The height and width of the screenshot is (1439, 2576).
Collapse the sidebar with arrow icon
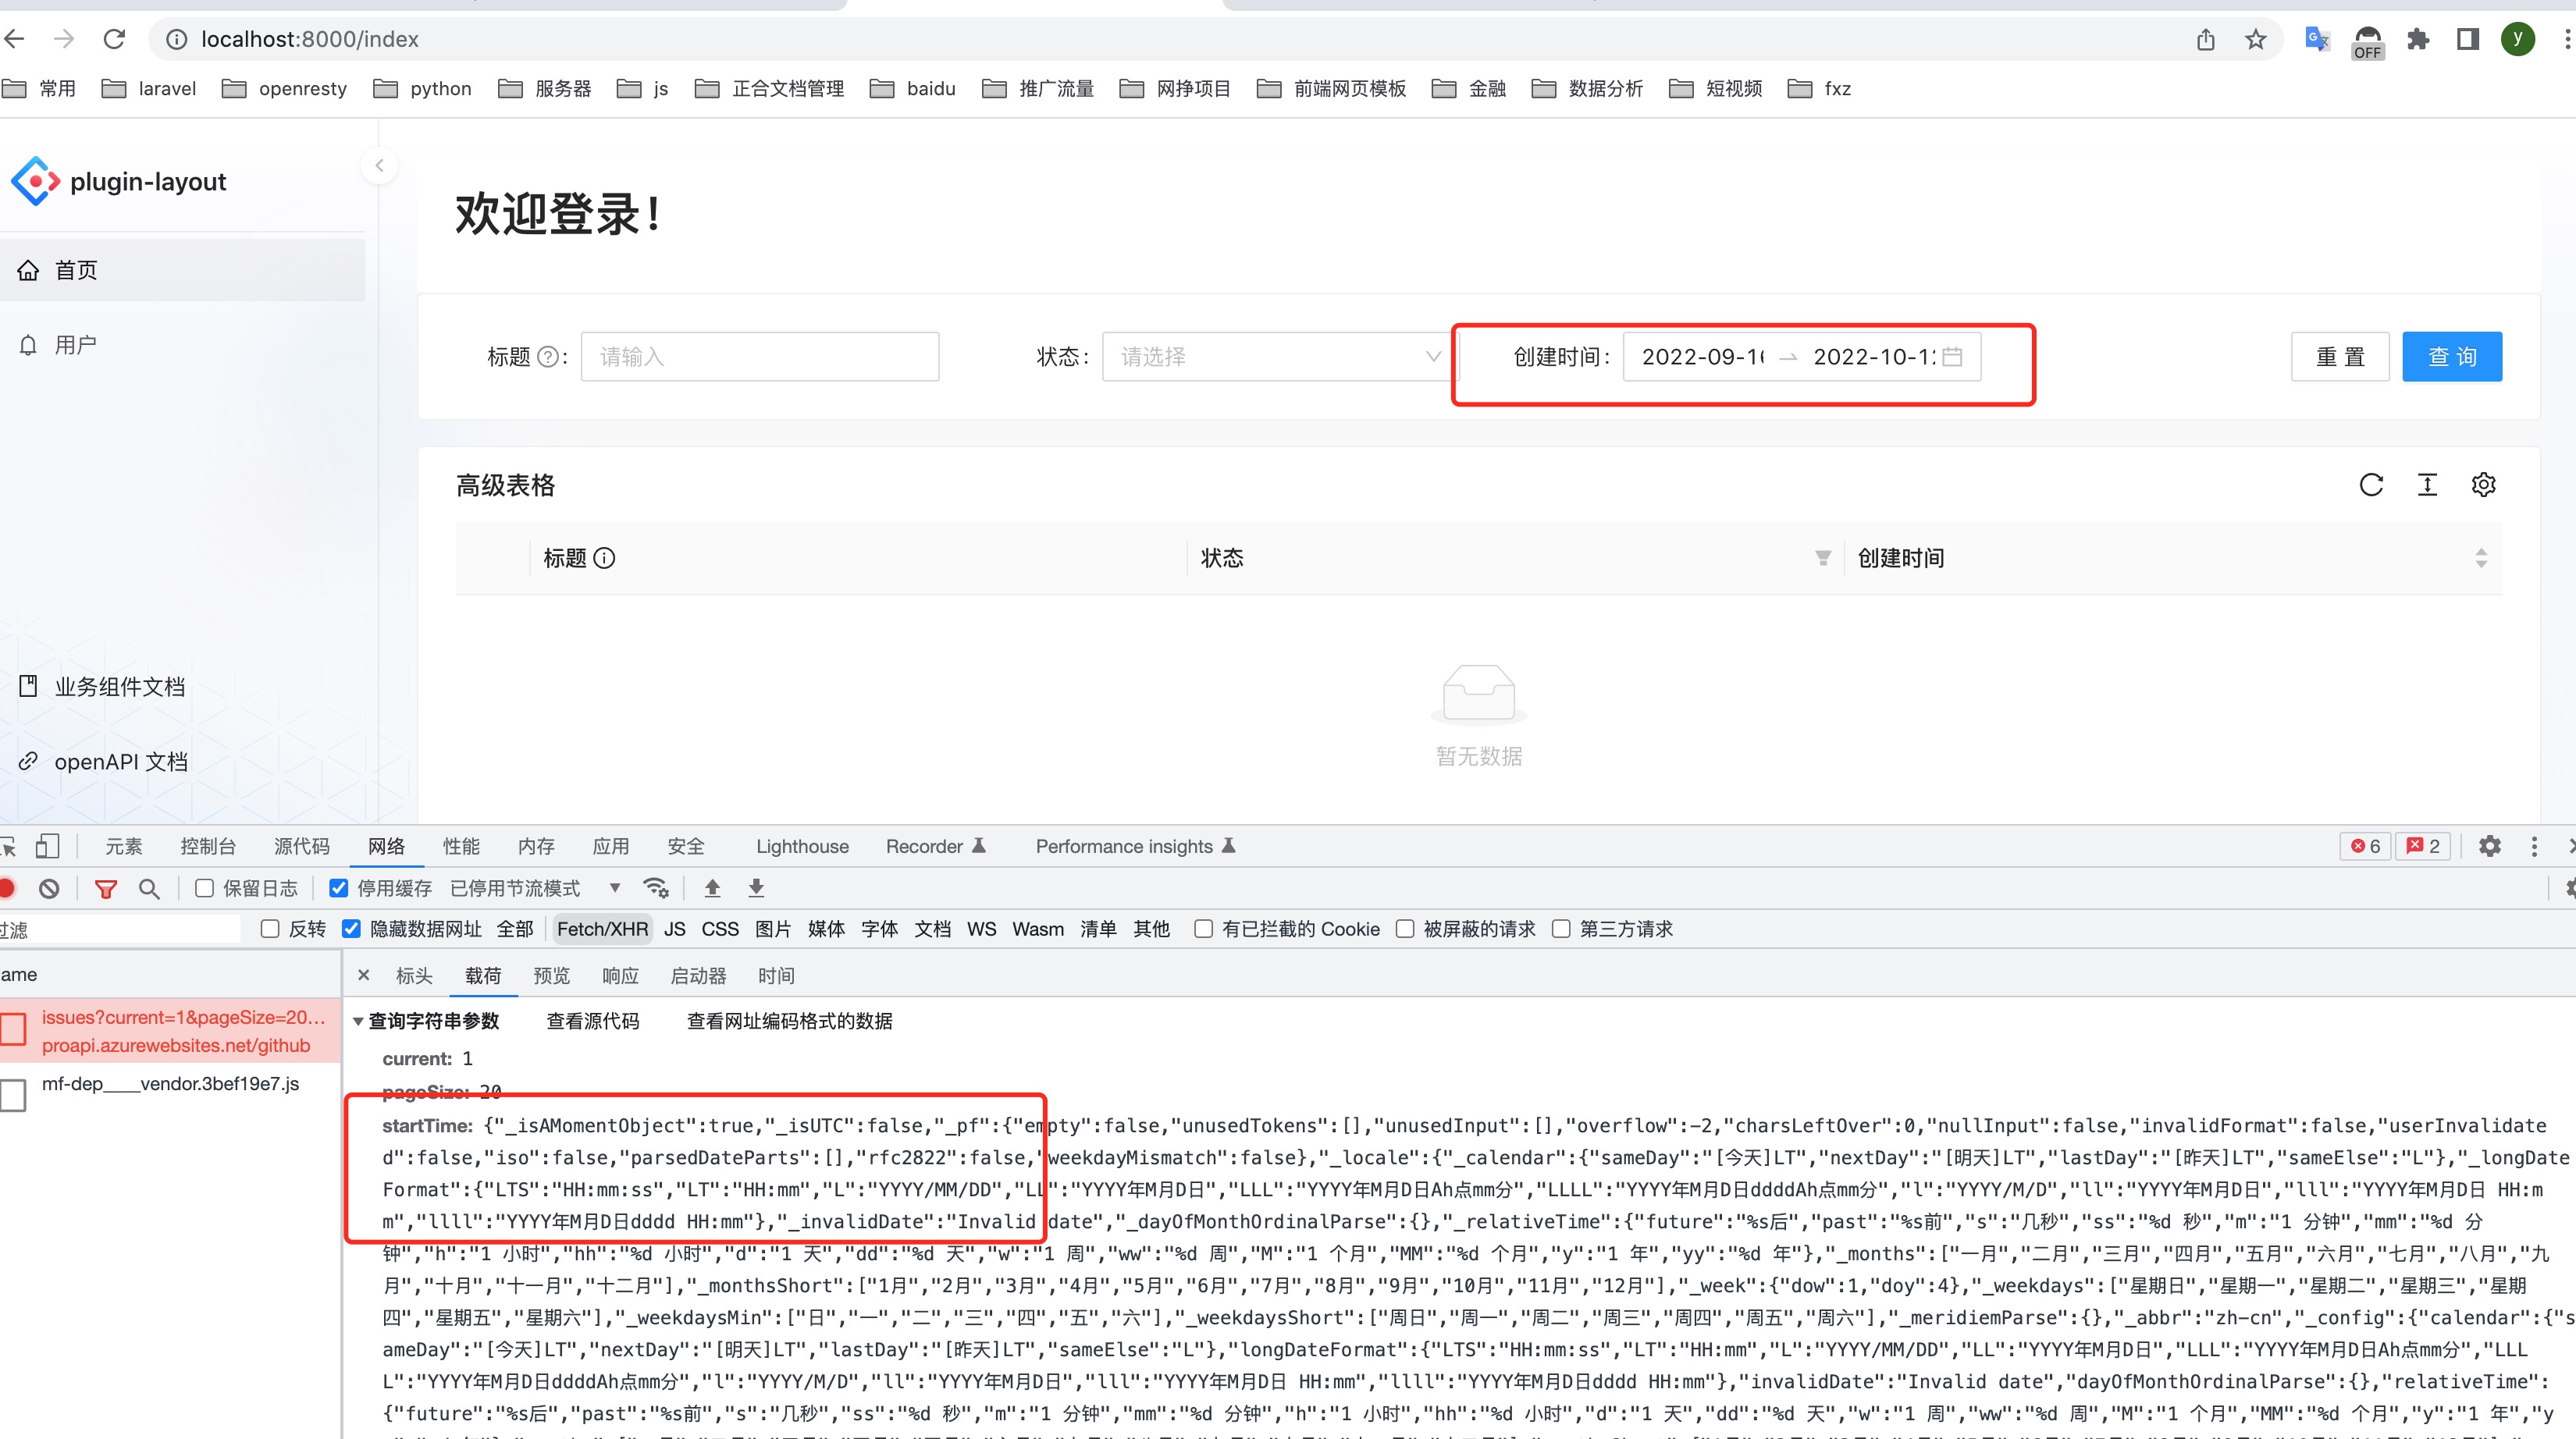[379, 166]
